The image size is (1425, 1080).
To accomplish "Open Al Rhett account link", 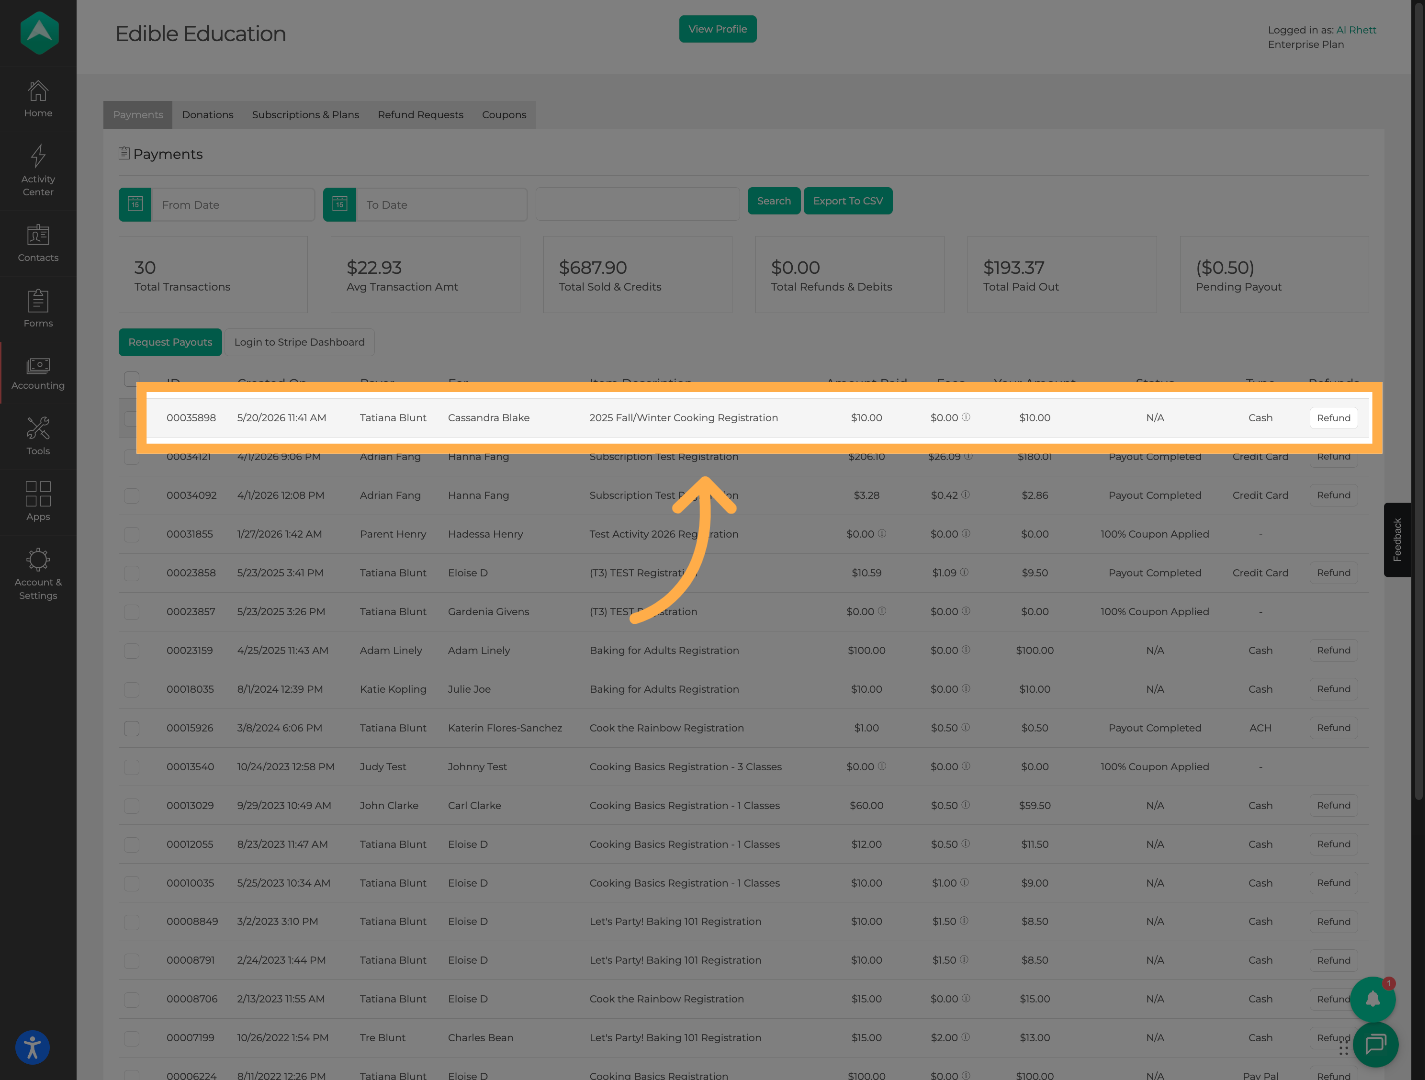I will 1356,30.
